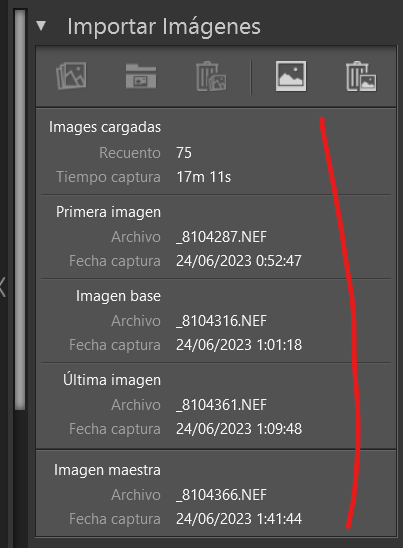This screenshot has height=548, width=403.
Task: Open the import images from folder icon
Action: tap(141, 76)
